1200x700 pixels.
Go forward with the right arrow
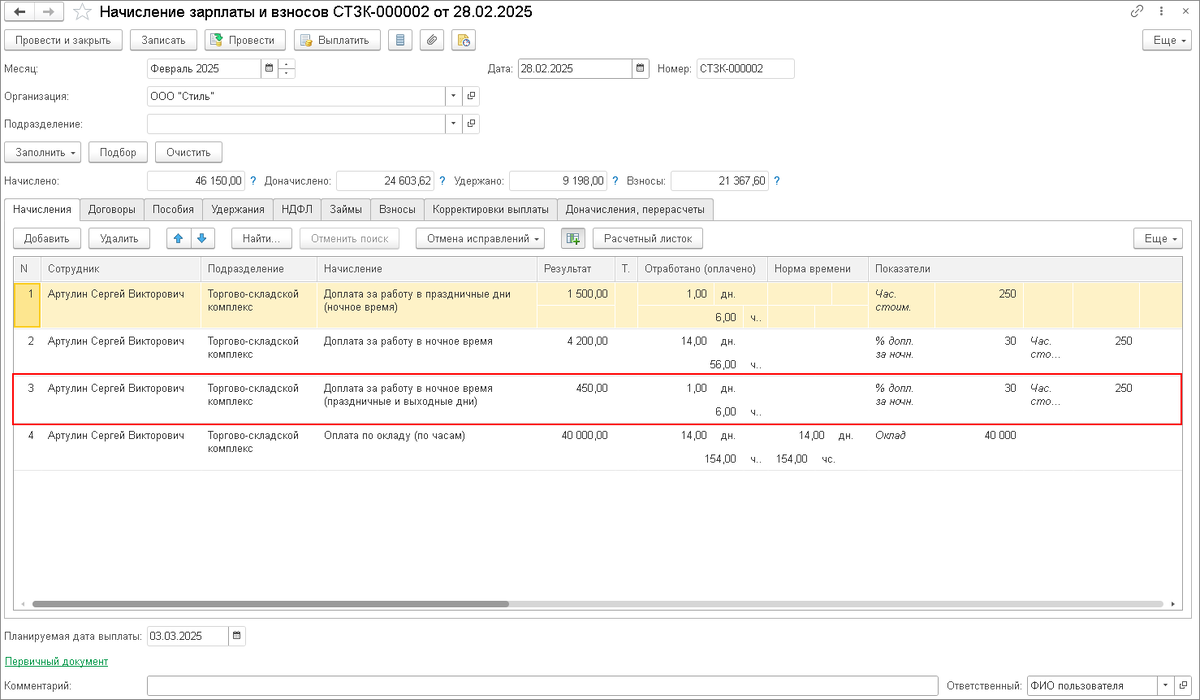pos(49,13)
